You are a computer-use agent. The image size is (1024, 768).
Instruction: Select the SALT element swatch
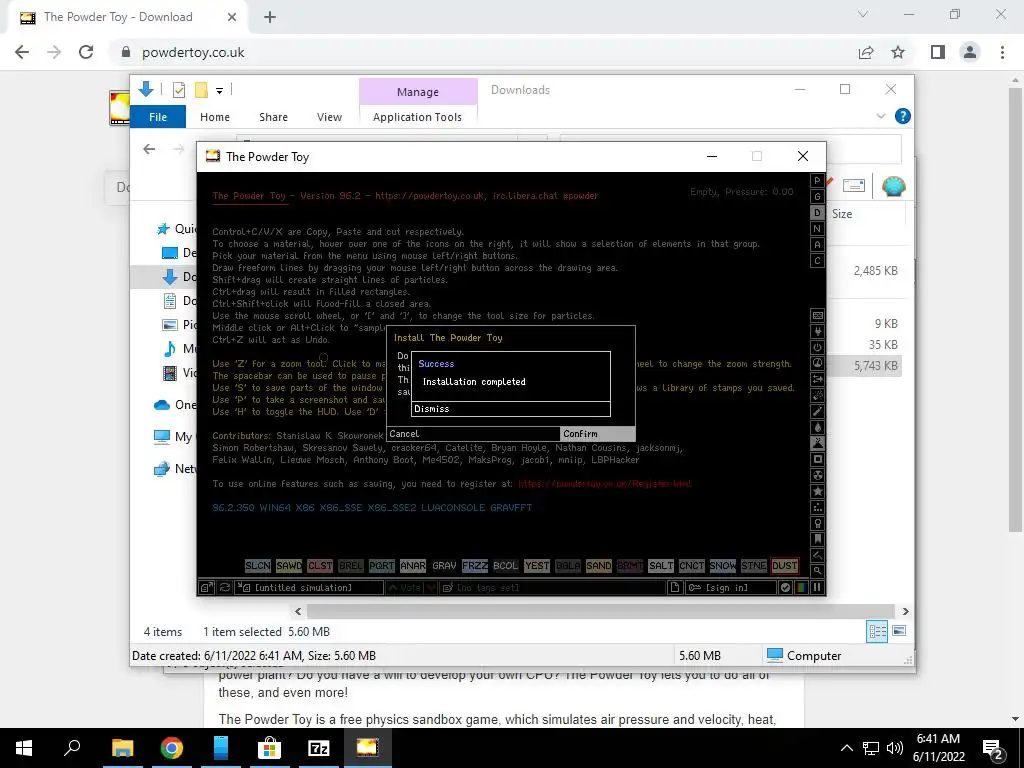[660, 566]
